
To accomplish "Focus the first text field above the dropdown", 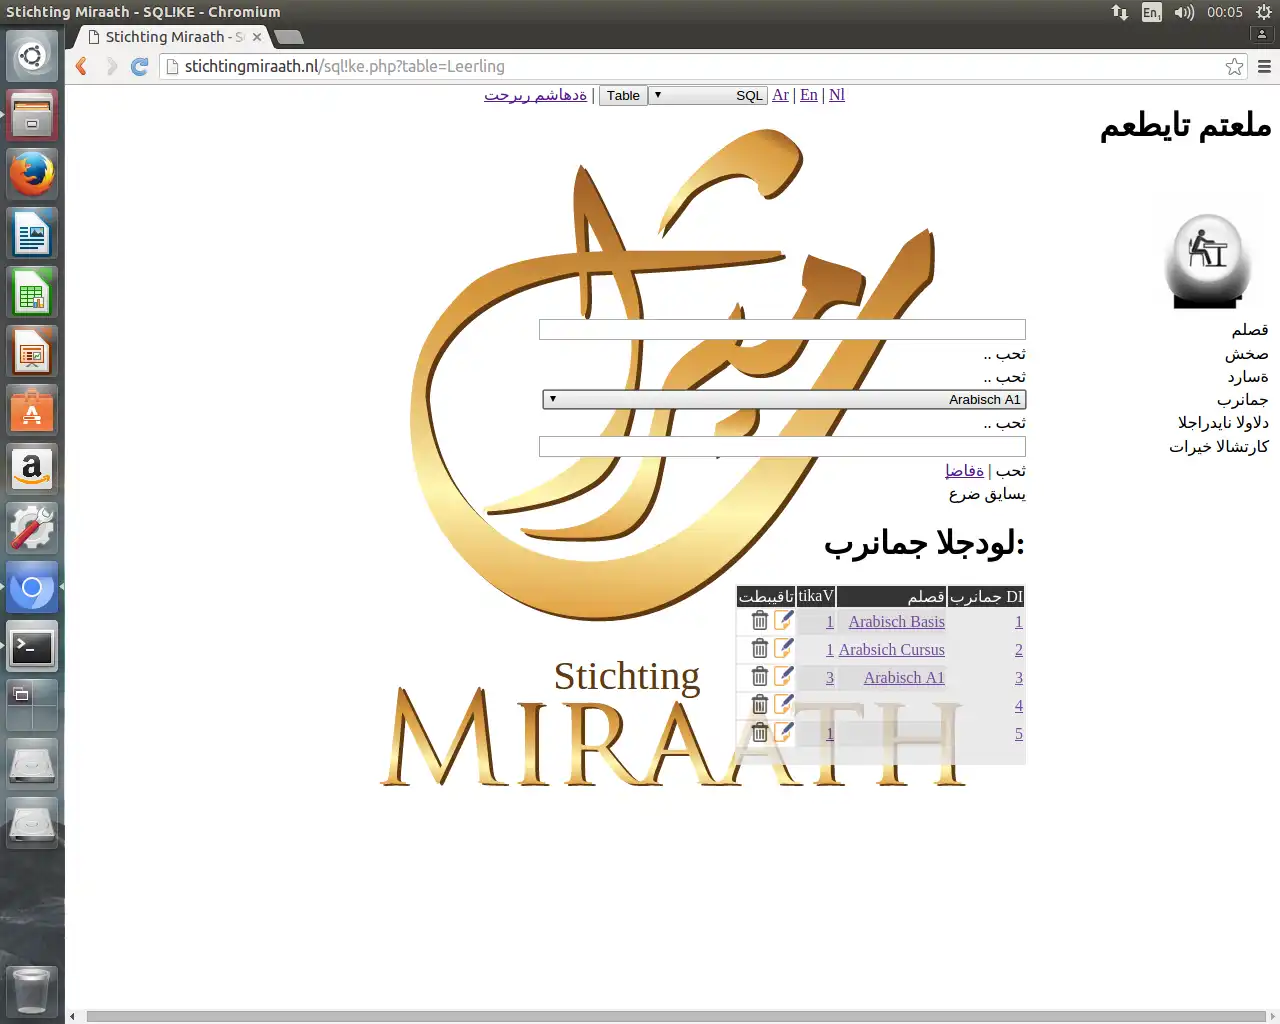I will tap(782, 329).
